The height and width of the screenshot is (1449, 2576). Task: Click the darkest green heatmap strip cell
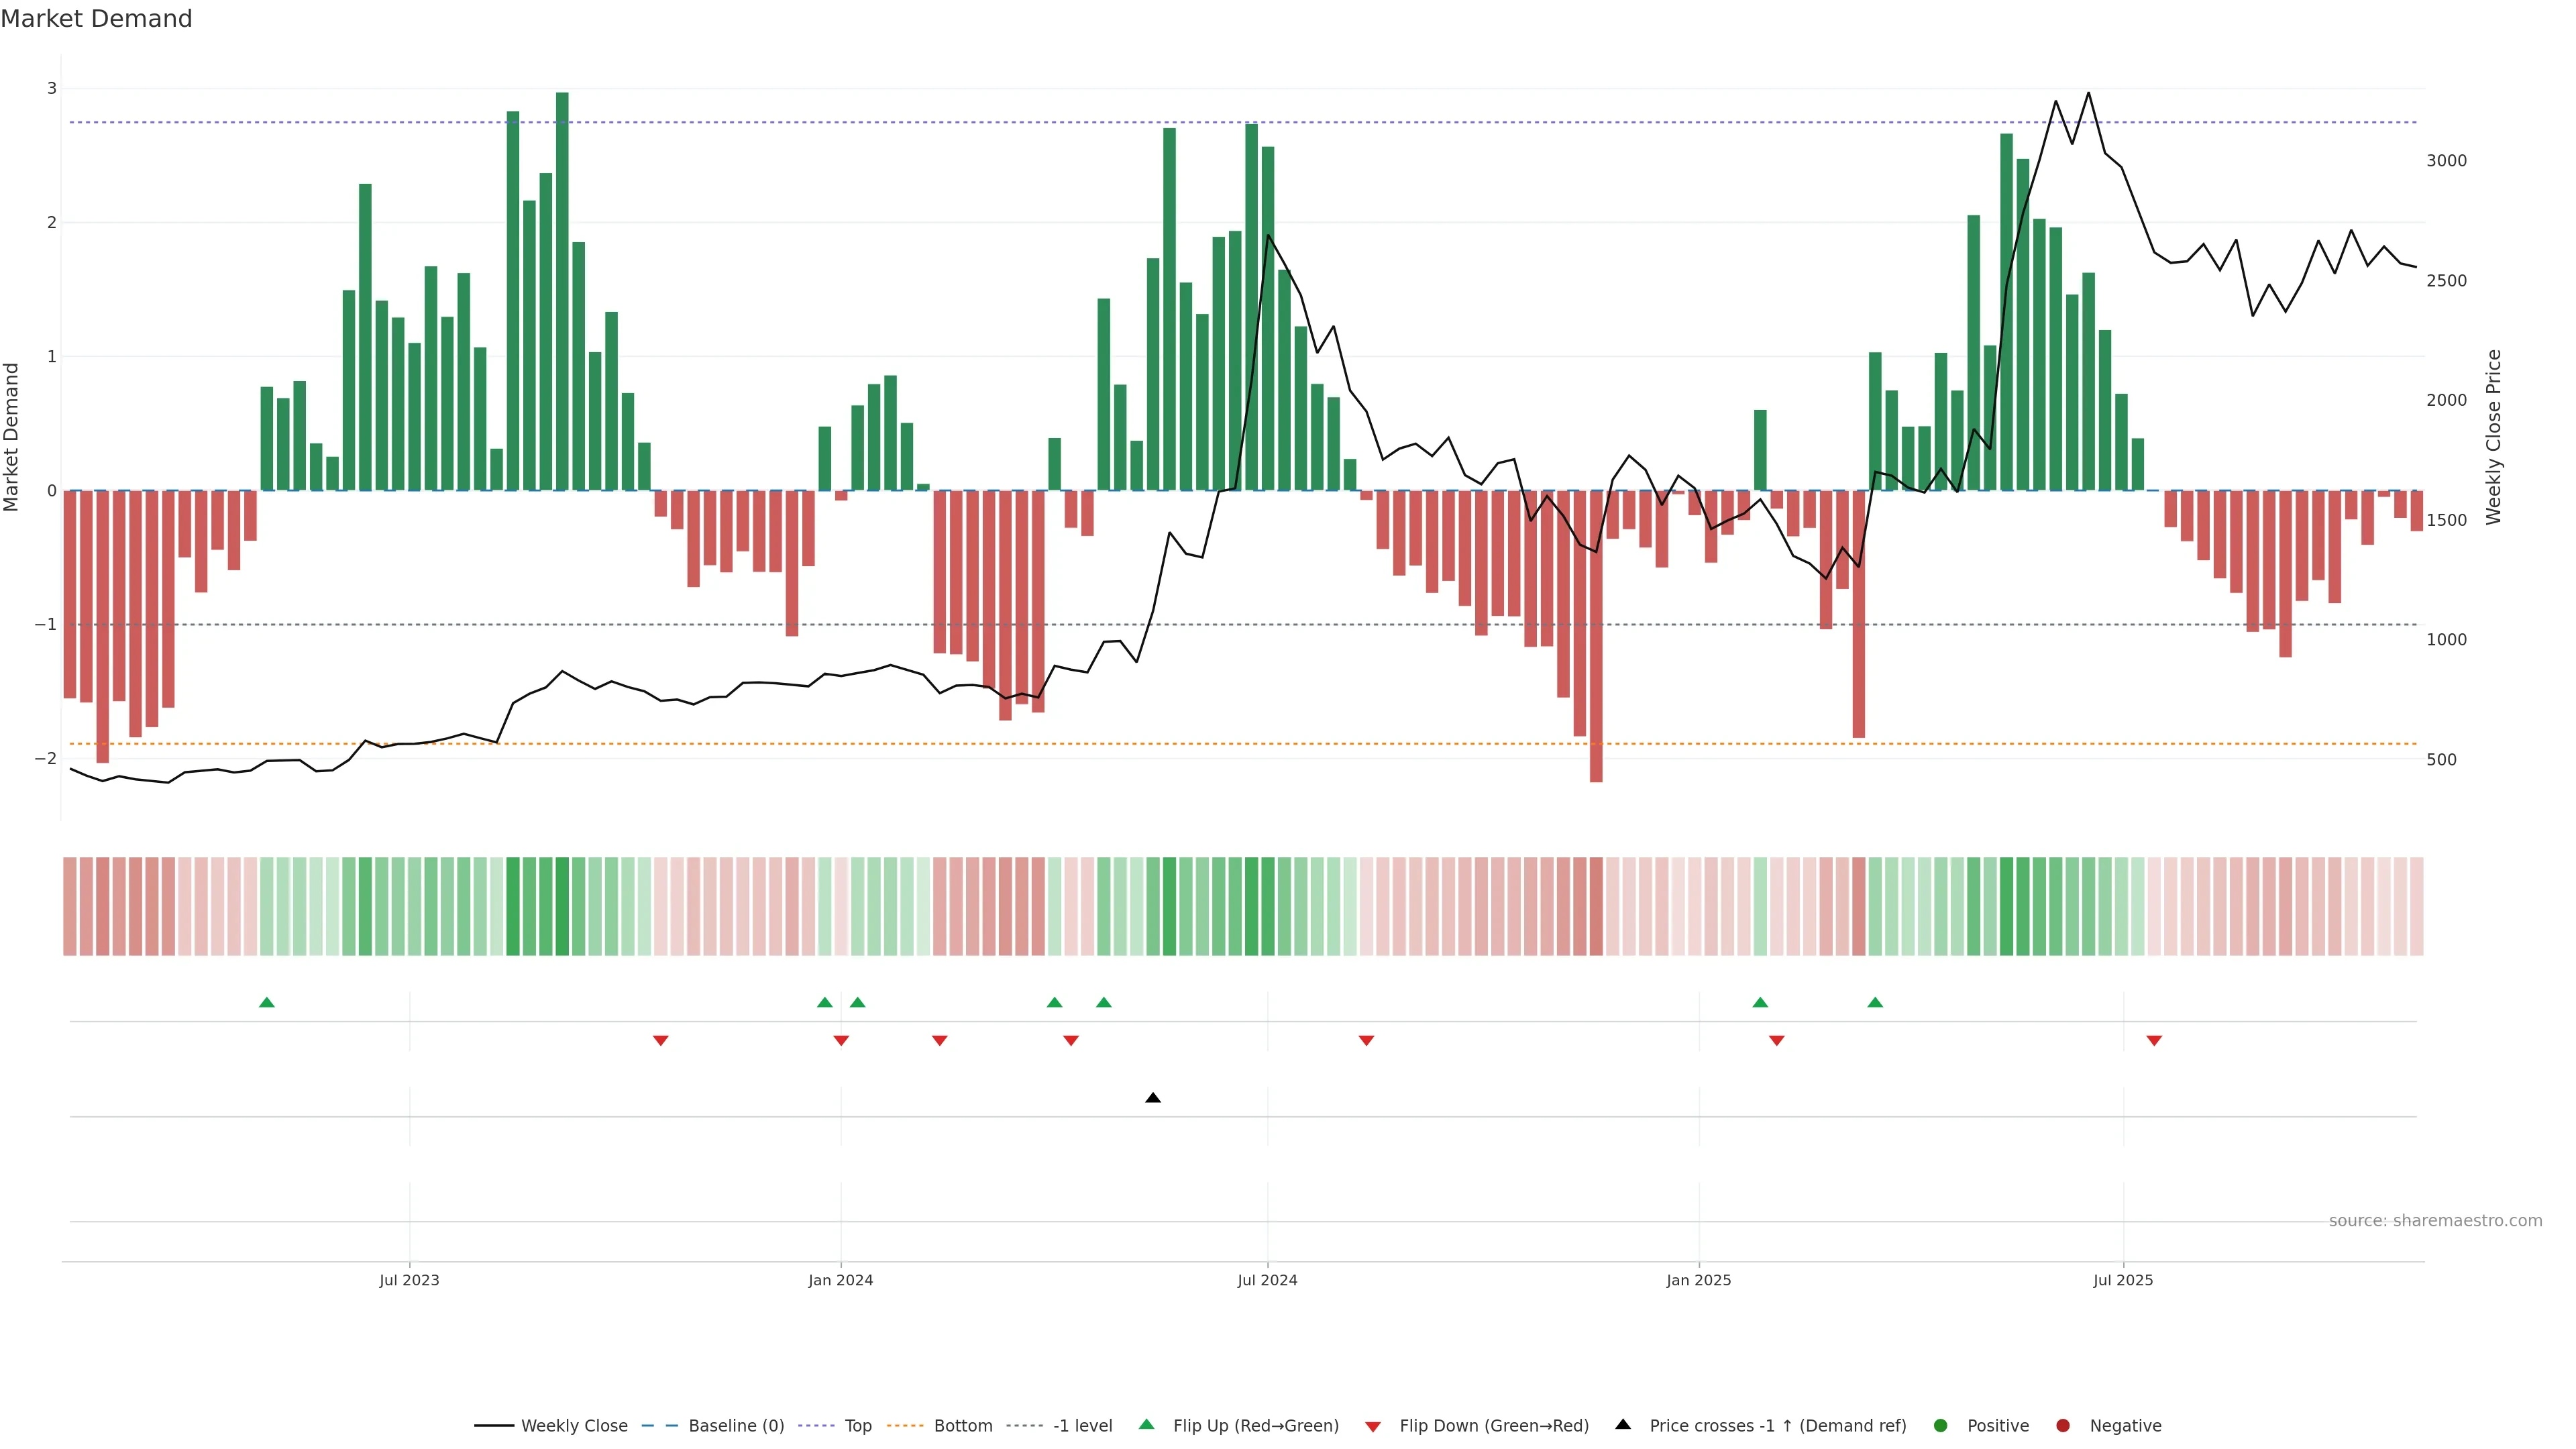point(562,906)
